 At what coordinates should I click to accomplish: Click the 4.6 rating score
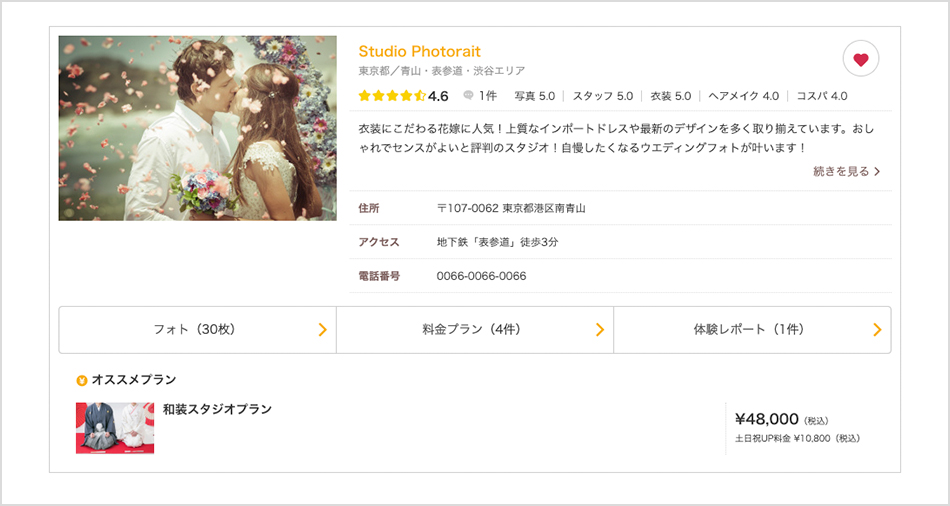click(438, 96)
